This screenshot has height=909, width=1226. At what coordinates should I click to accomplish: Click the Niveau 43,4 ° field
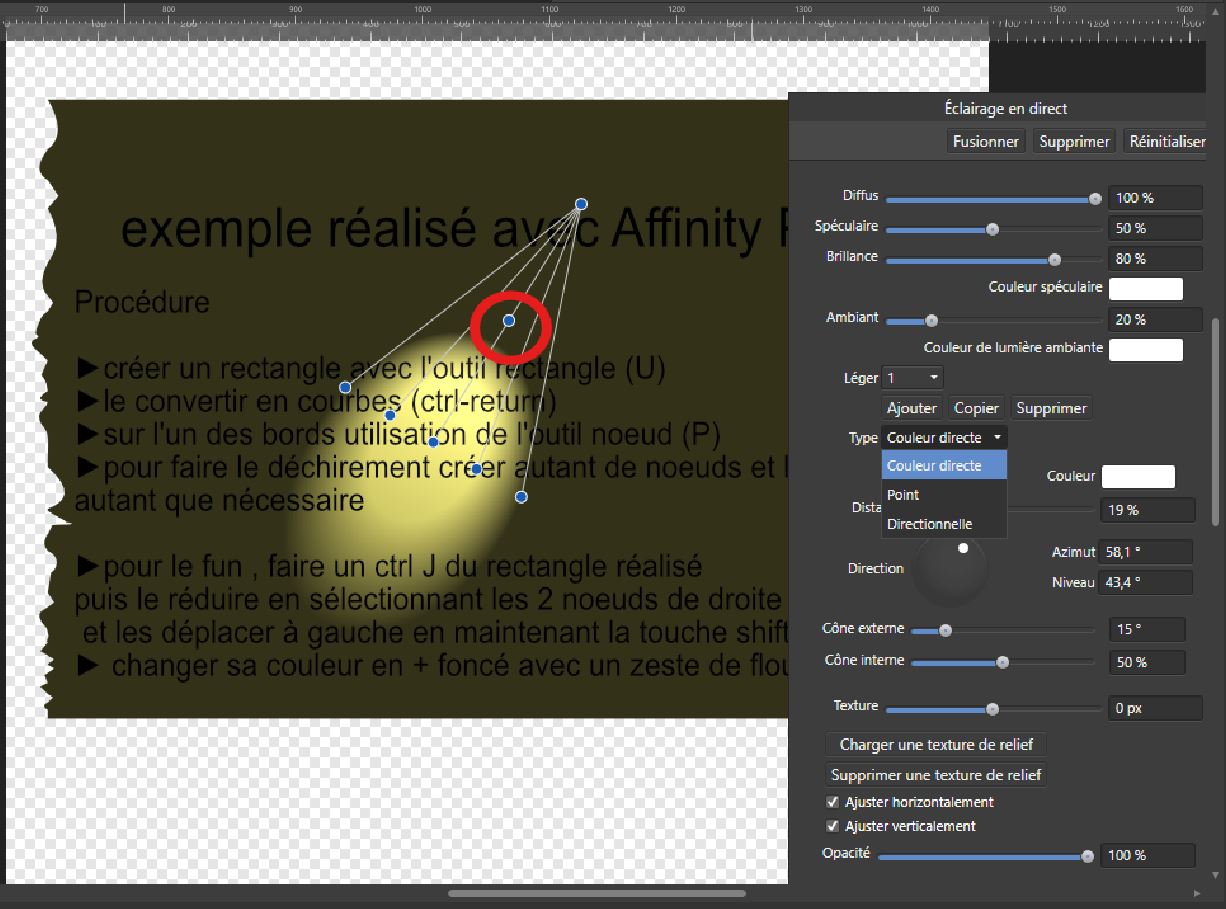pos(1146,582)
